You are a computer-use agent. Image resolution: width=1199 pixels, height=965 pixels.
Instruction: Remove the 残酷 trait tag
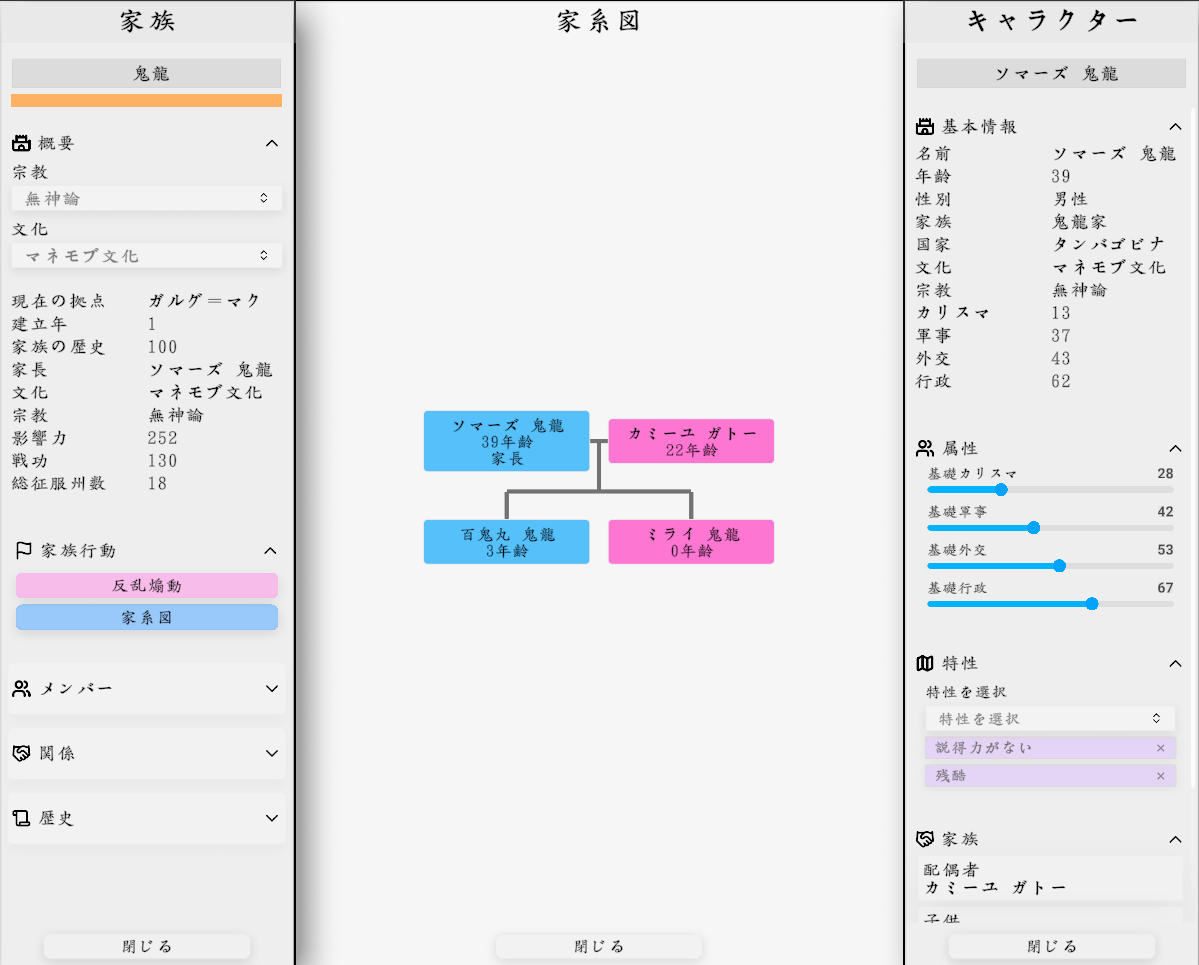[x=1160, y=776]
